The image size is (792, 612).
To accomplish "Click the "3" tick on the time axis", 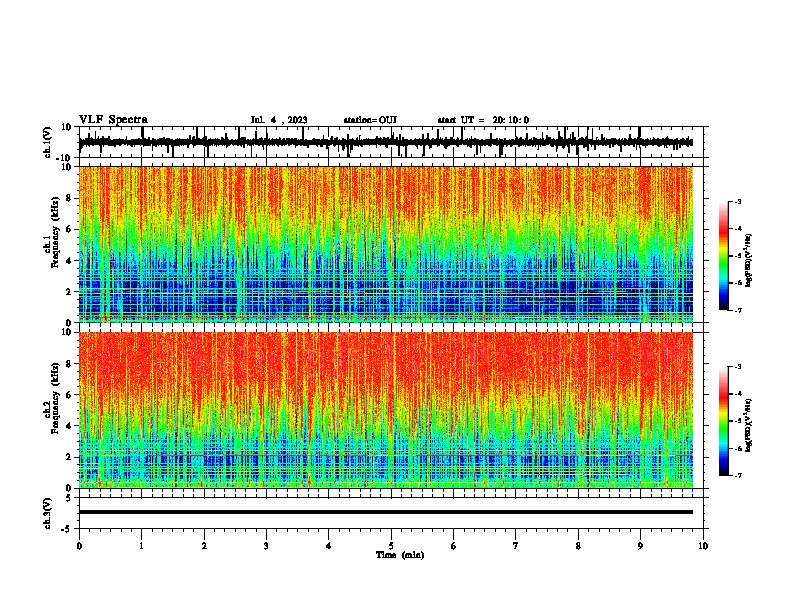I will click(x=266, y=546).
